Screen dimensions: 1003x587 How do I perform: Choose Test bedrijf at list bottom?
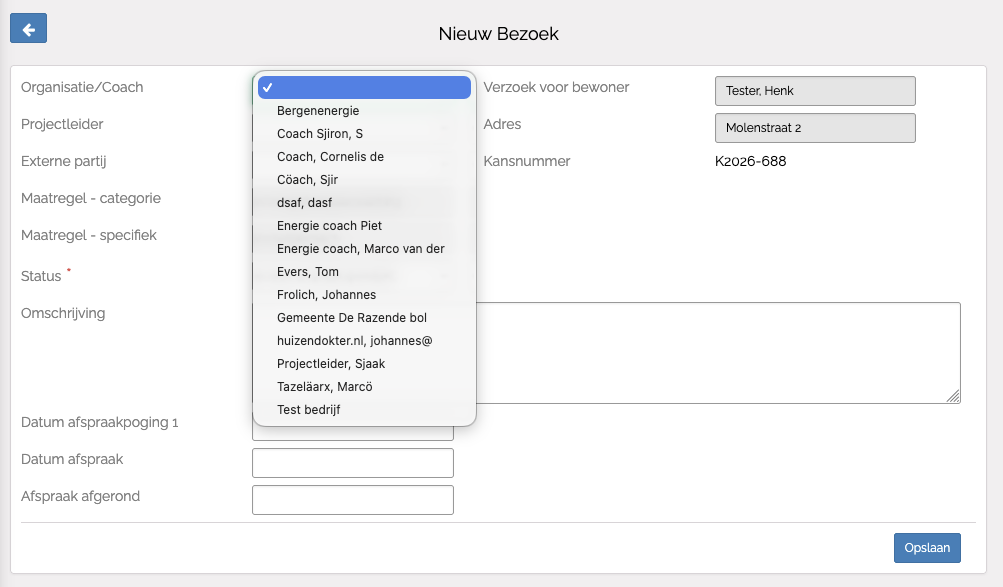[x=308, y=410]
